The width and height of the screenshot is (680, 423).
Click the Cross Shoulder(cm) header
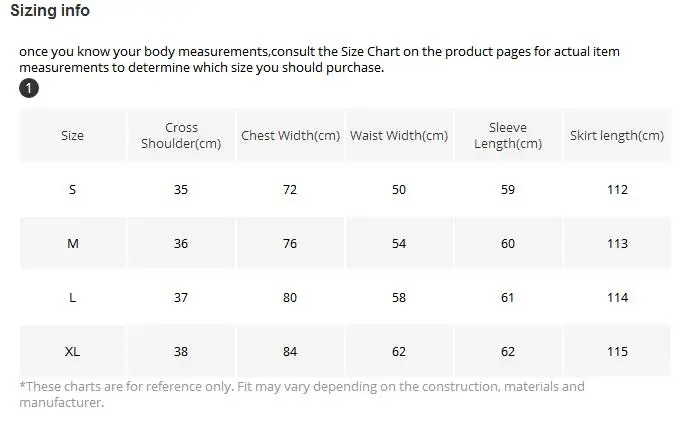181,135
